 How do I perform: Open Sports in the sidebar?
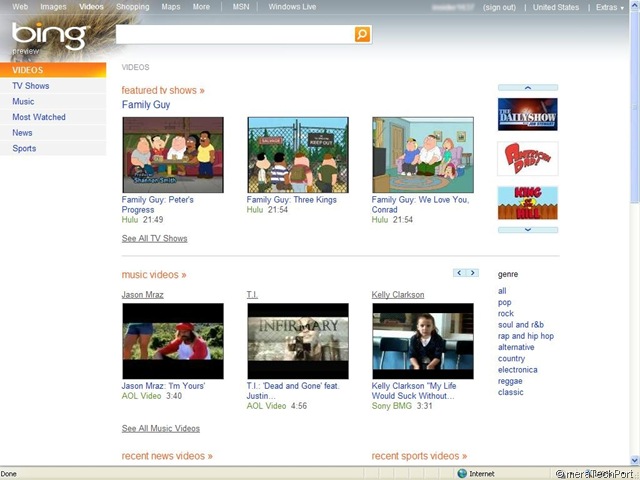53,148
